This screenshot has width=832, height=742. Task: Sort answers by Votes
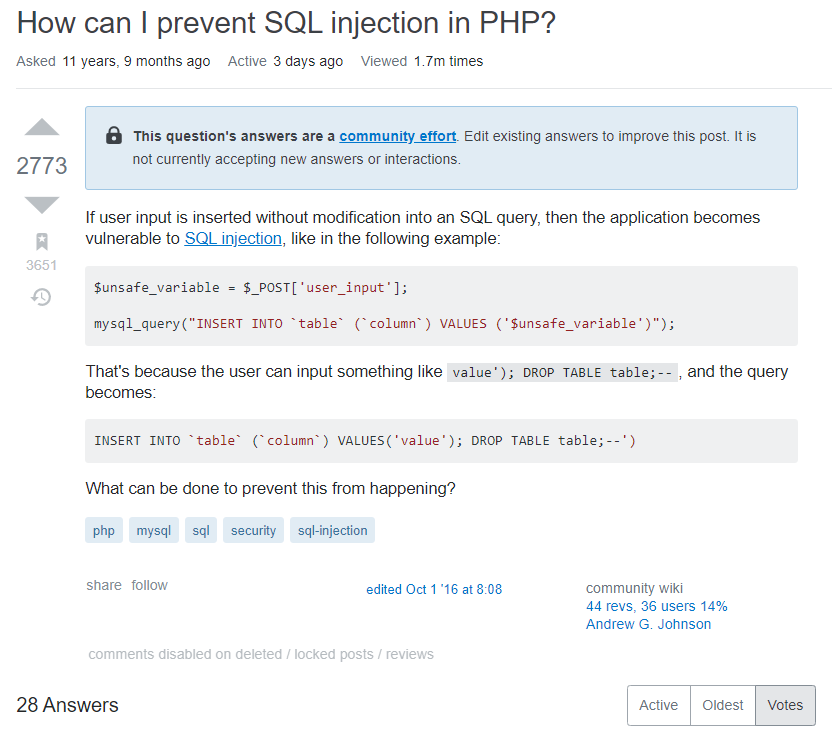click(x=785, y=705)
